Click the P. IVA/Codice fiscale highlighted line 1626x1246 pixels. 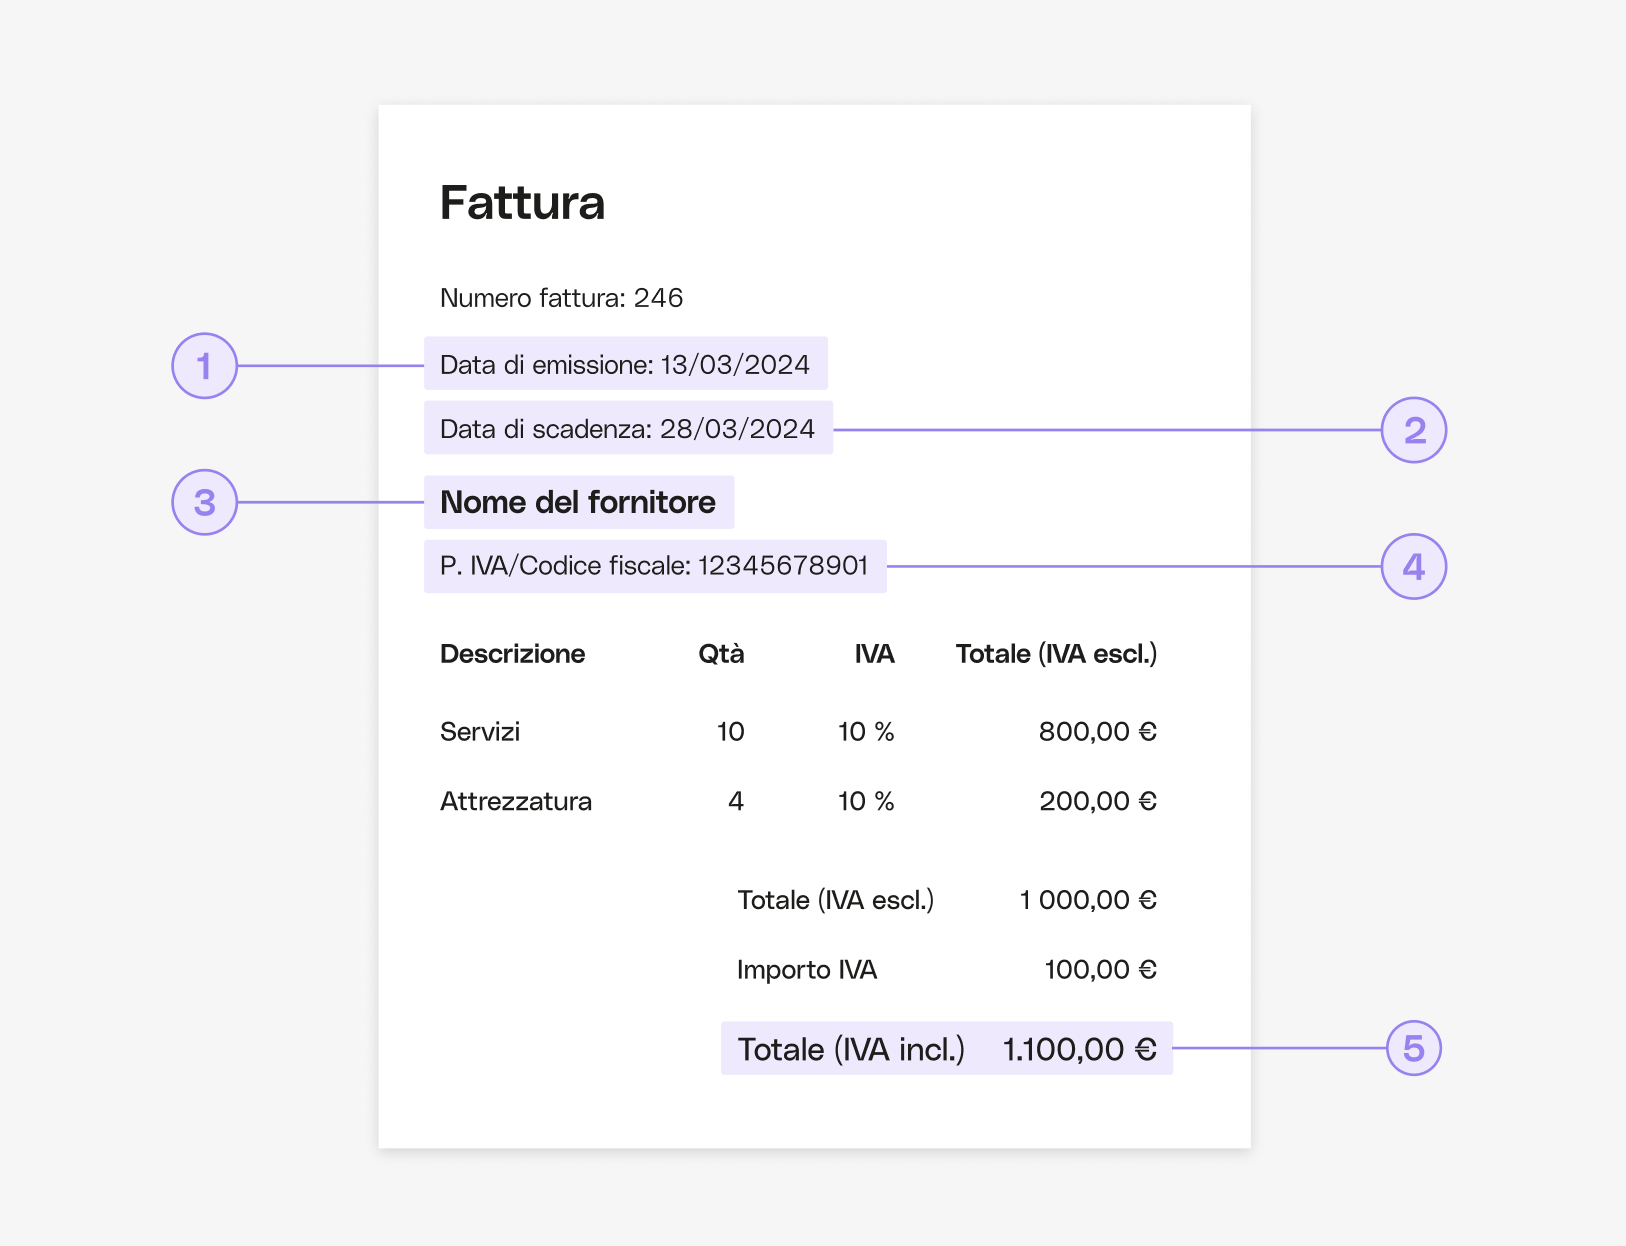(x=655, y=566)
